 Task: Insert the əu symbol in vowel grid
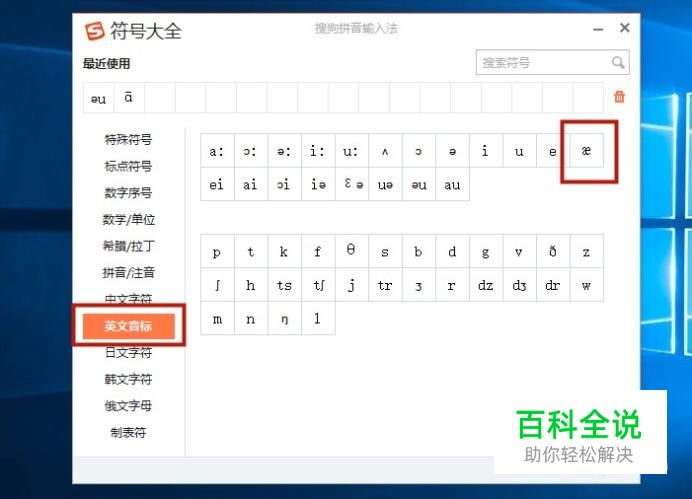pos(418,184)
